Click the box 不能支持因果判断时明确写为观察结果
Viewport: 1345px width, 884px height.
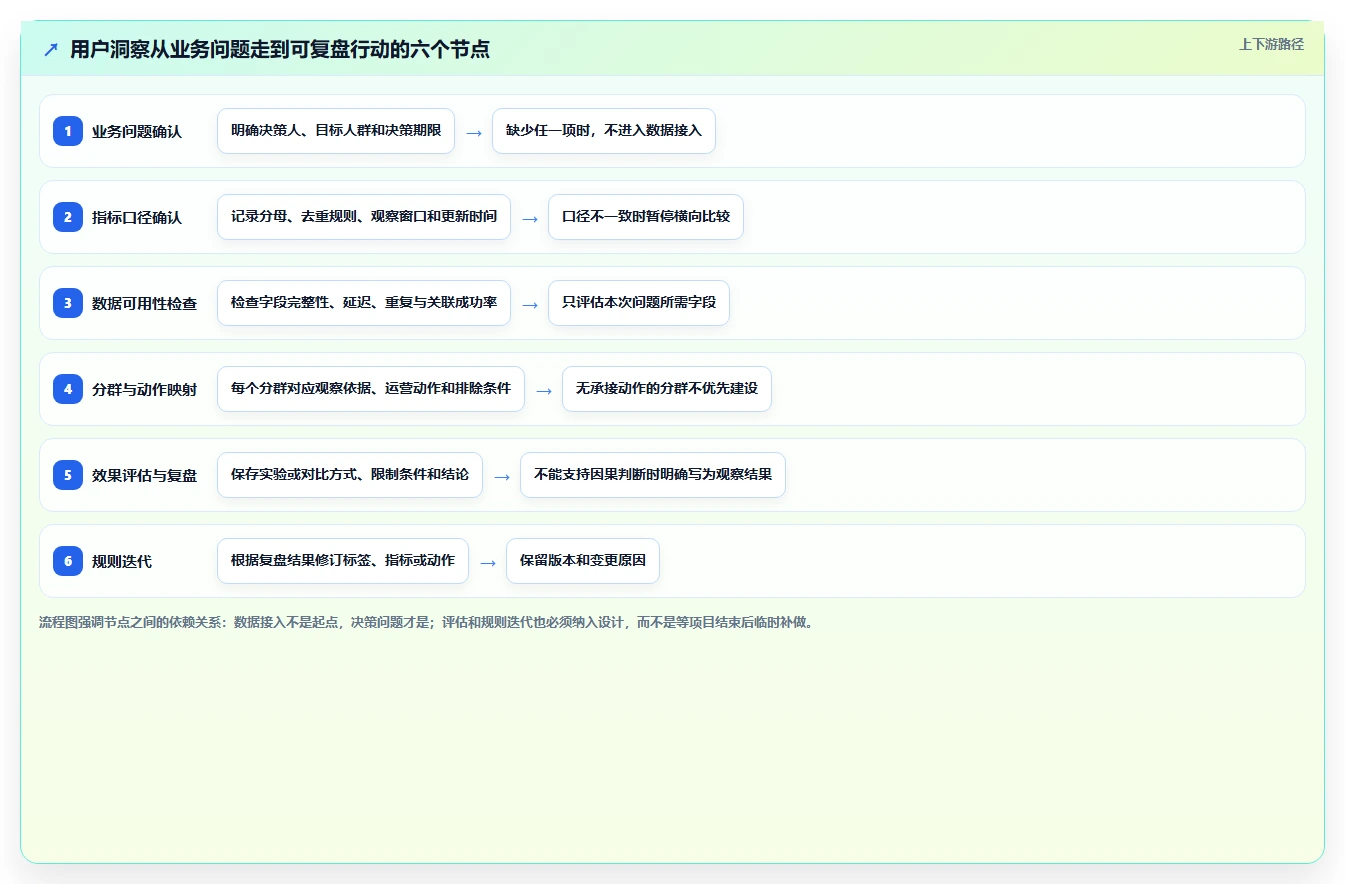pyautogui.click(x=653, y=475)
